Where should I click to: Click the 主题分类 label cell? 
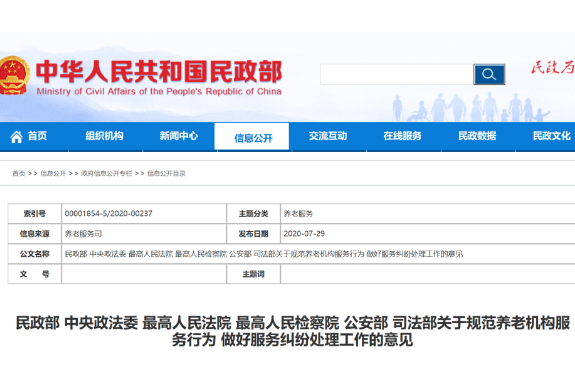point(253,213)
